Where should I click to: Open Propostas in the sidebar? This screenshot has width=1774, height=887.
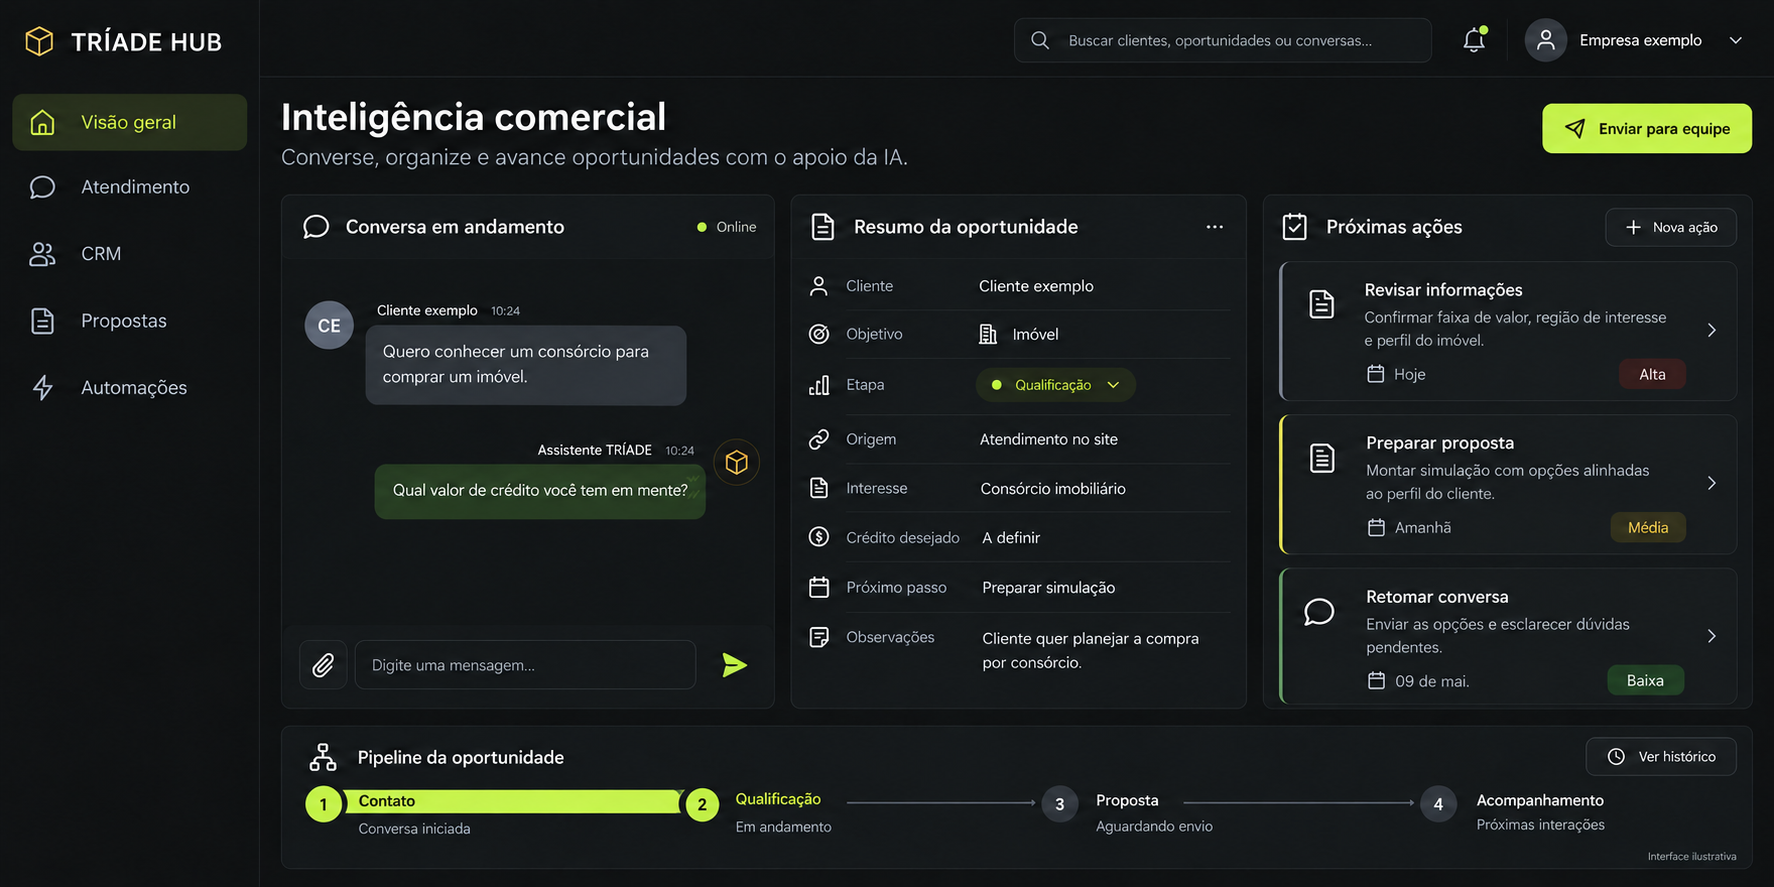point(130,321)
